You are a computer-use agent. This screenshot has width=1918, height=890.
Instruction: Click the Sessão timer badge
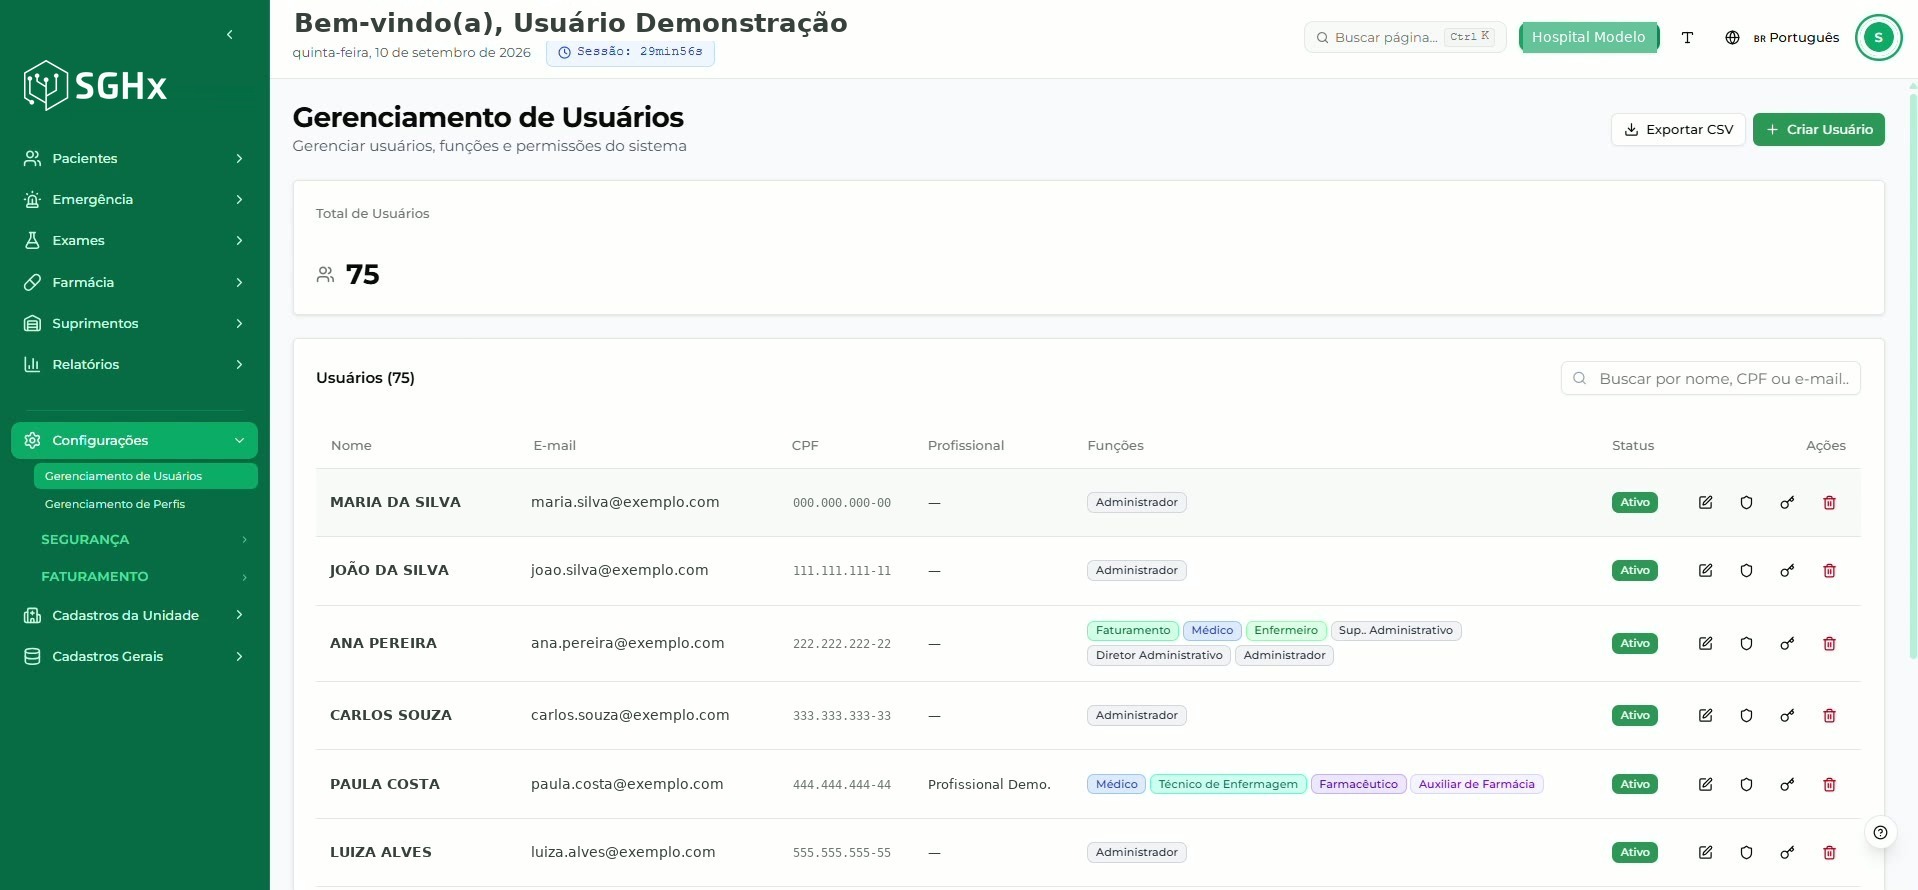click(x=630, y=52)
